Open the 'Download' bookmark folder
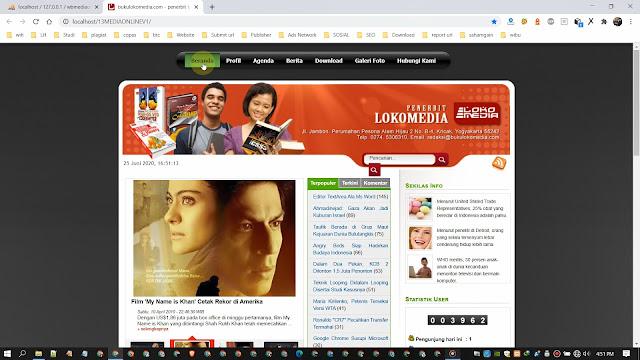Screen dimensions: 640x360 399,35
